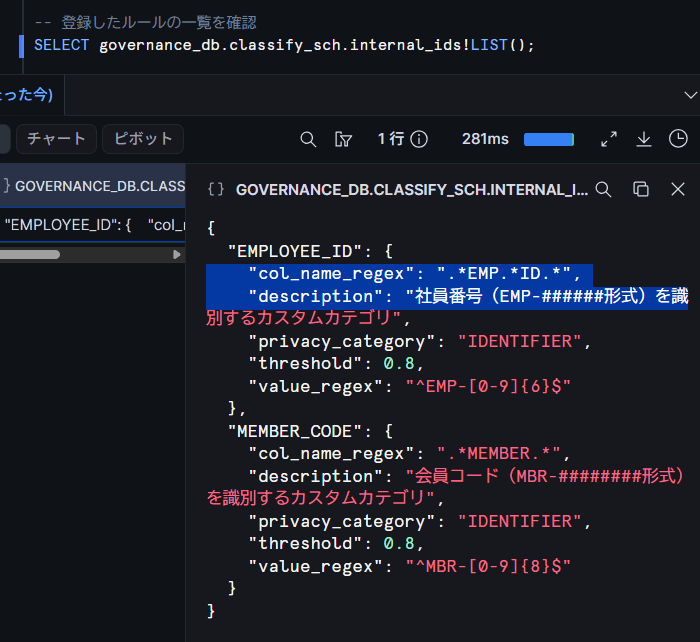Click the LIST function in the query
Screen dimensions: 700x642
489,45
